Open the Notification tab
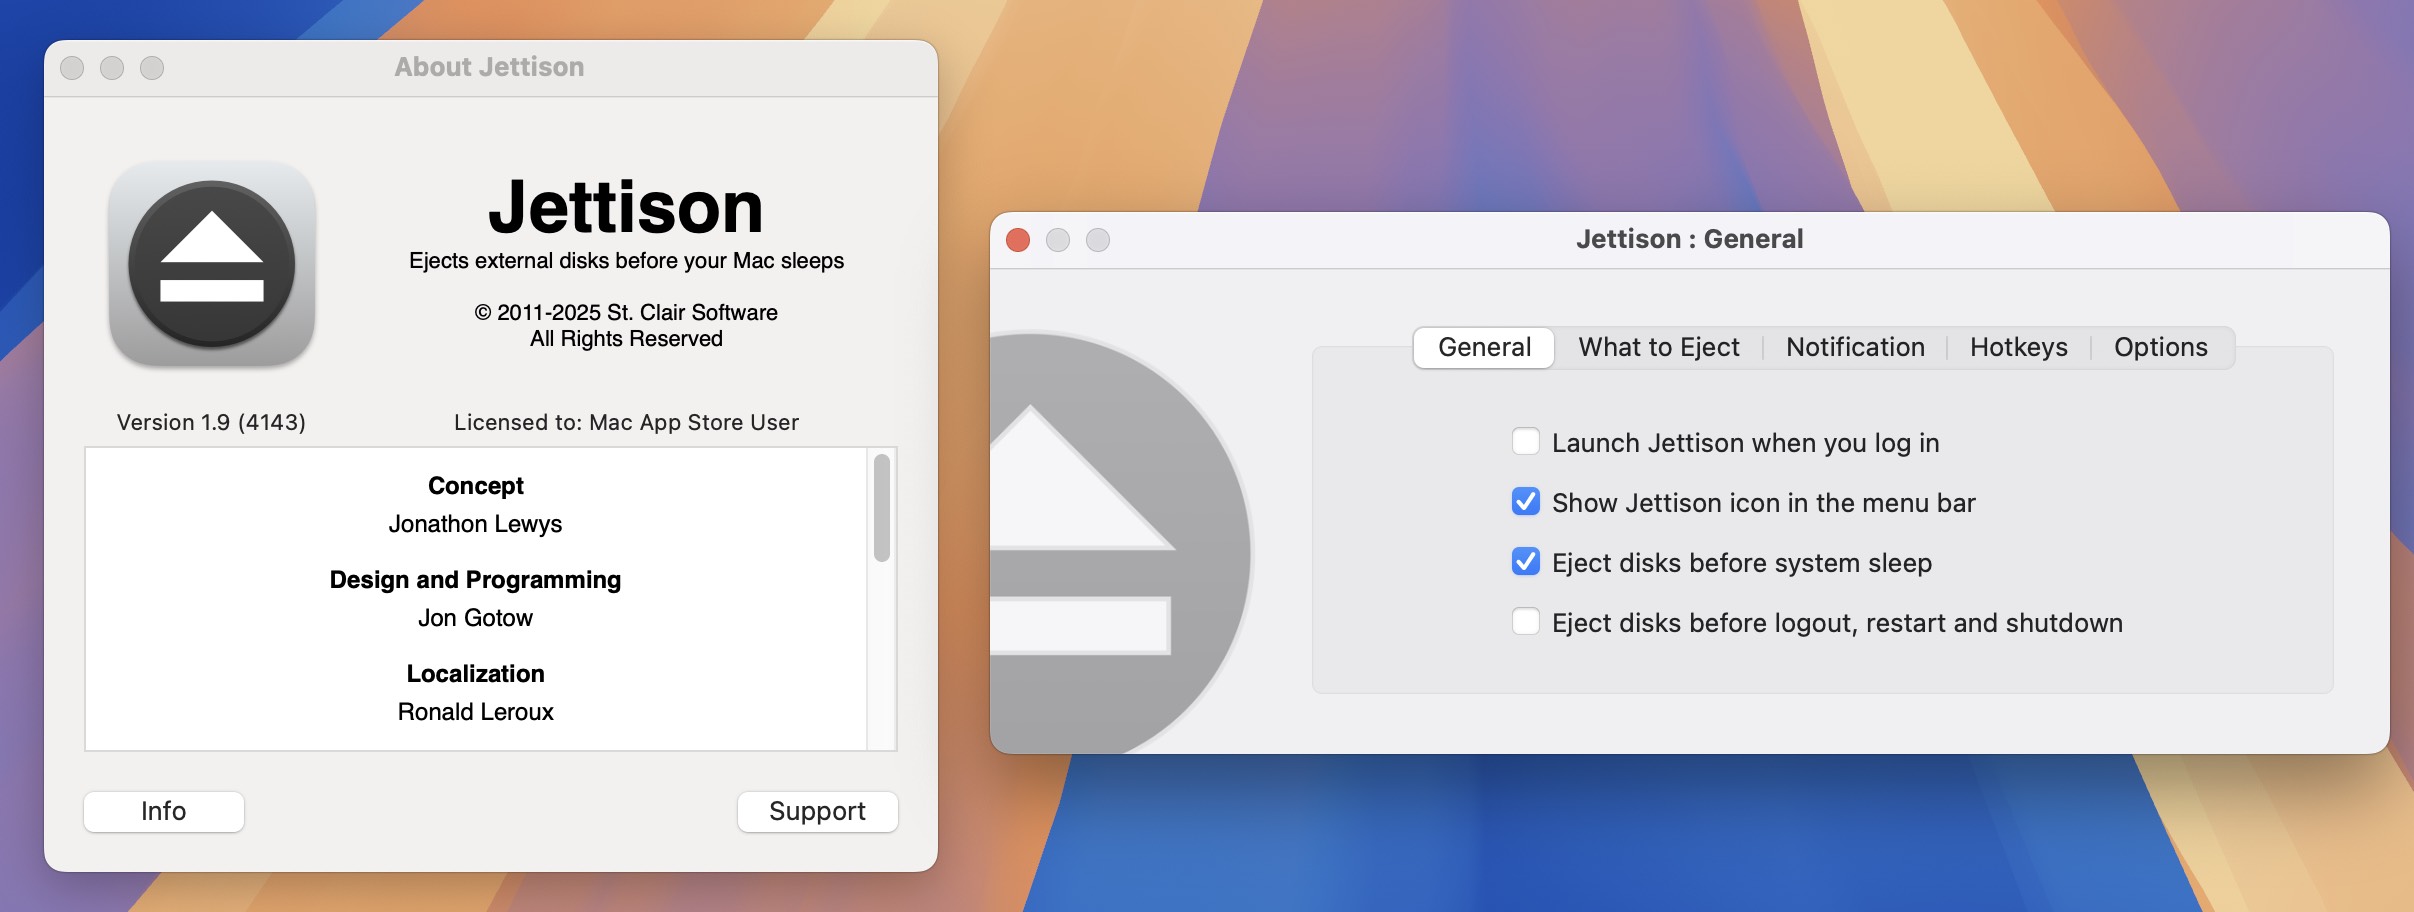 (1854, 347)
